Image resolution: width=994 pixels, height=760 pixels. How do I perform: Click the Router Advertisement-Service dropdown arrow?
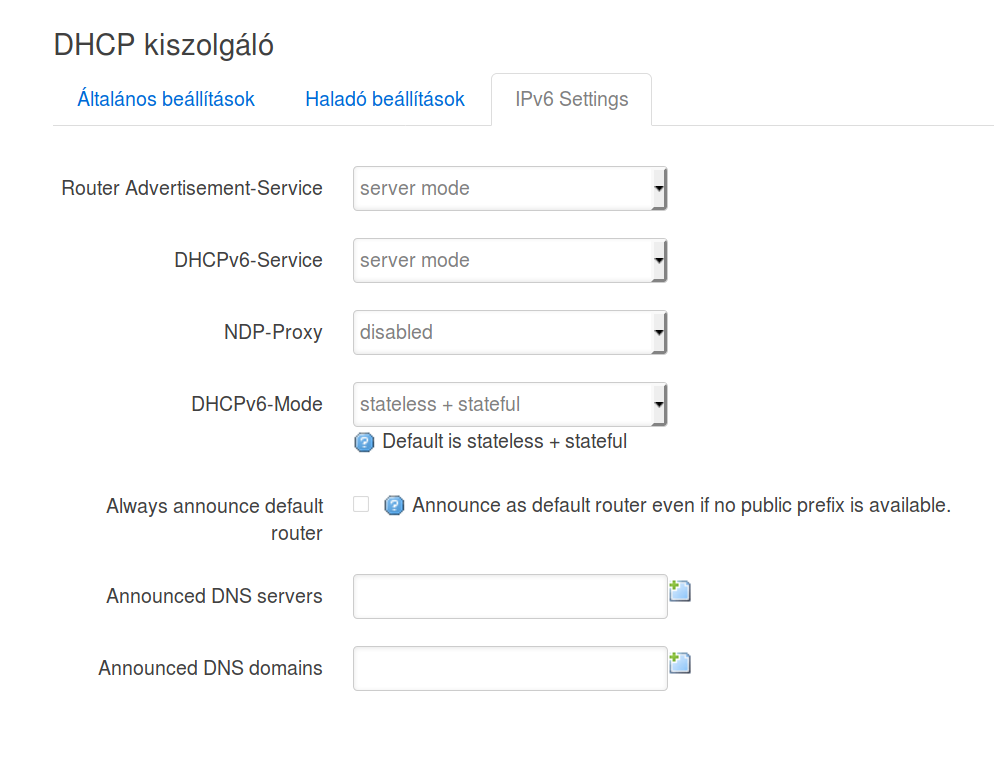click(x=659, y=188)
